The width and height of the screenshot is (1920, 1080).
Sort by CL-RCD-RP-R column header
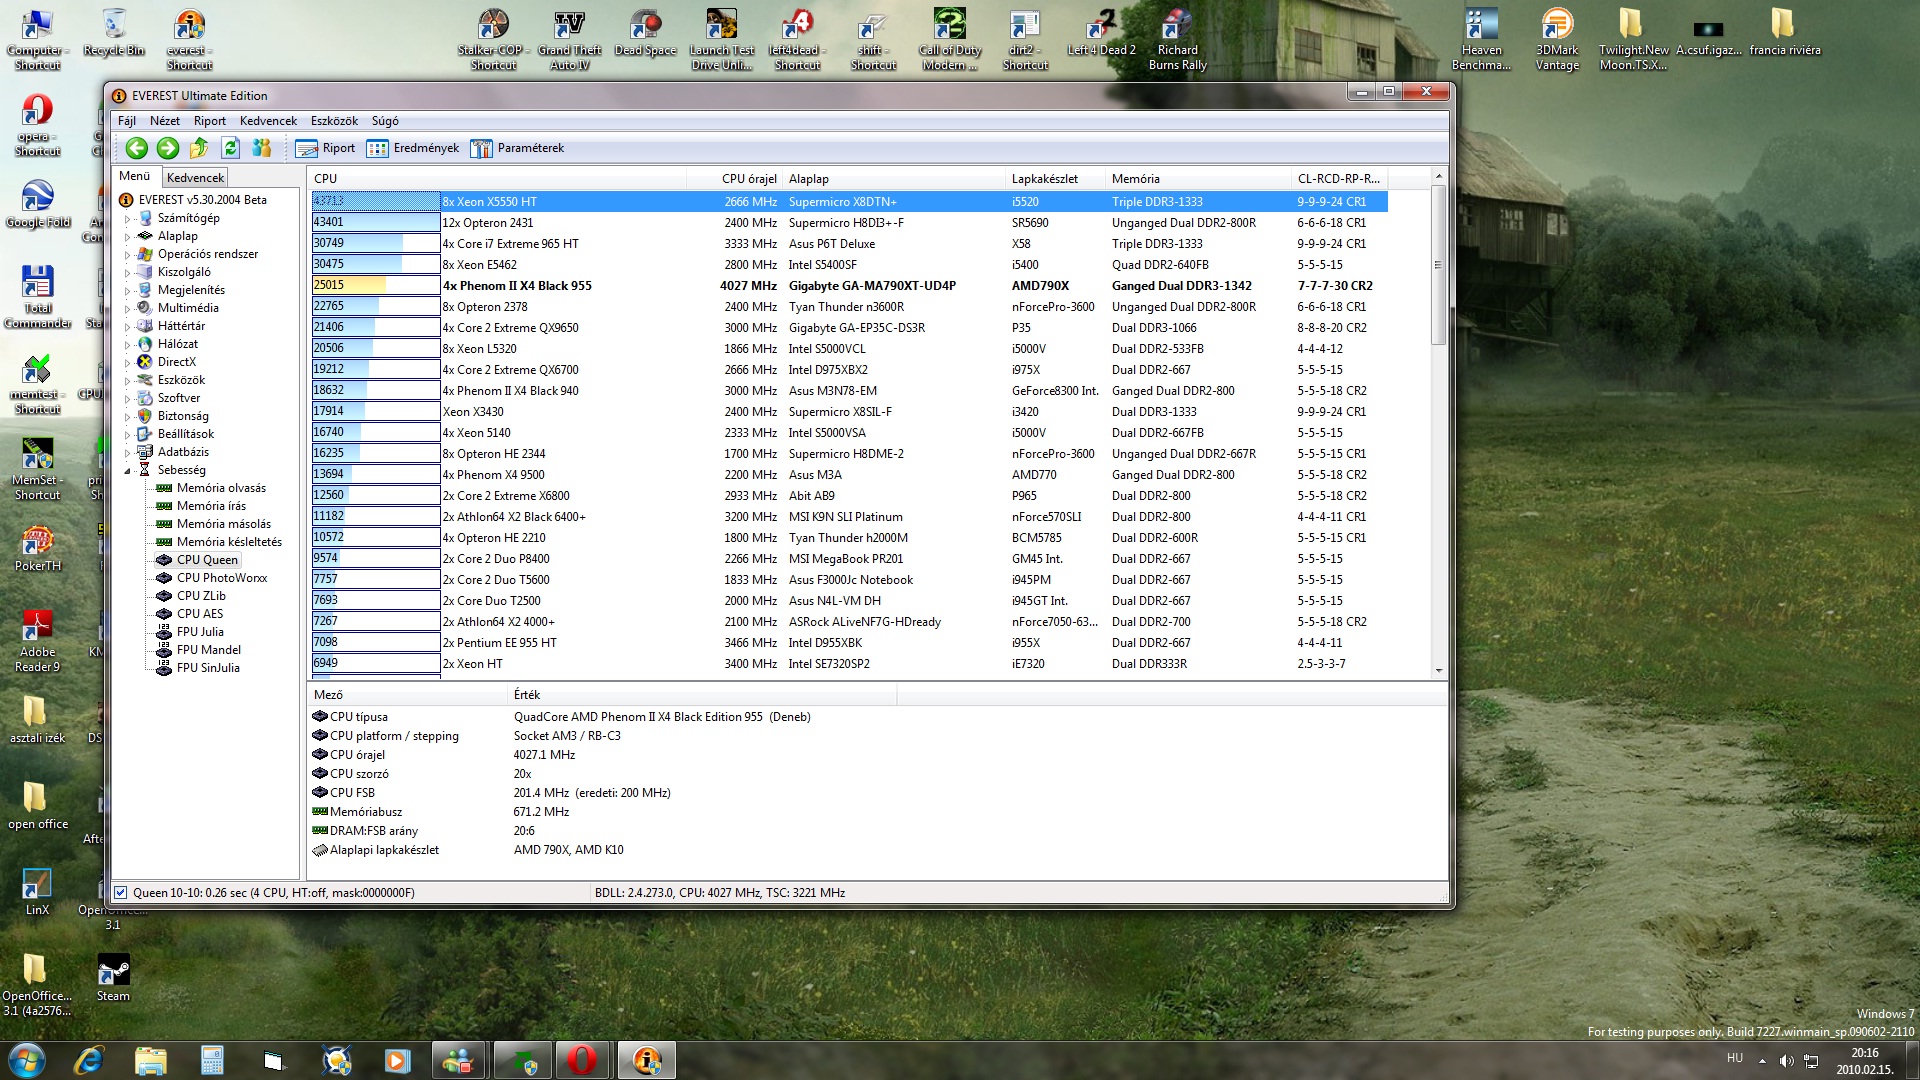pyautogui.click(x=1339, y=179)
